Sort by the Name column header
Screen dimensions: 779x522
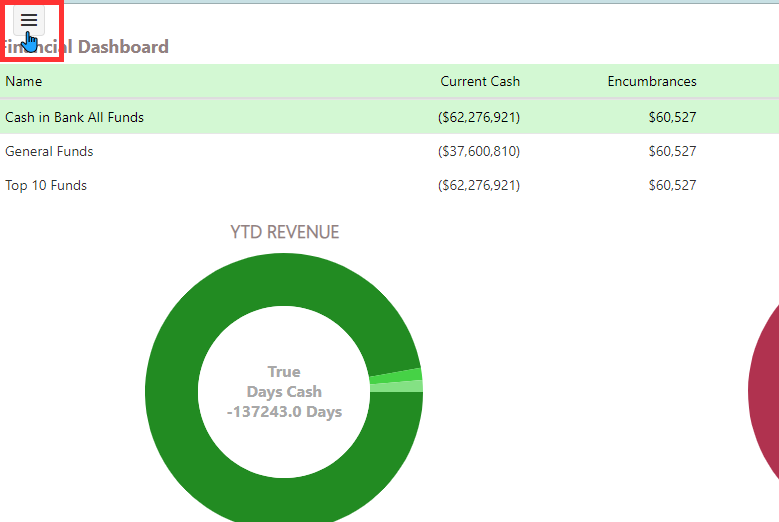(24, 81)
